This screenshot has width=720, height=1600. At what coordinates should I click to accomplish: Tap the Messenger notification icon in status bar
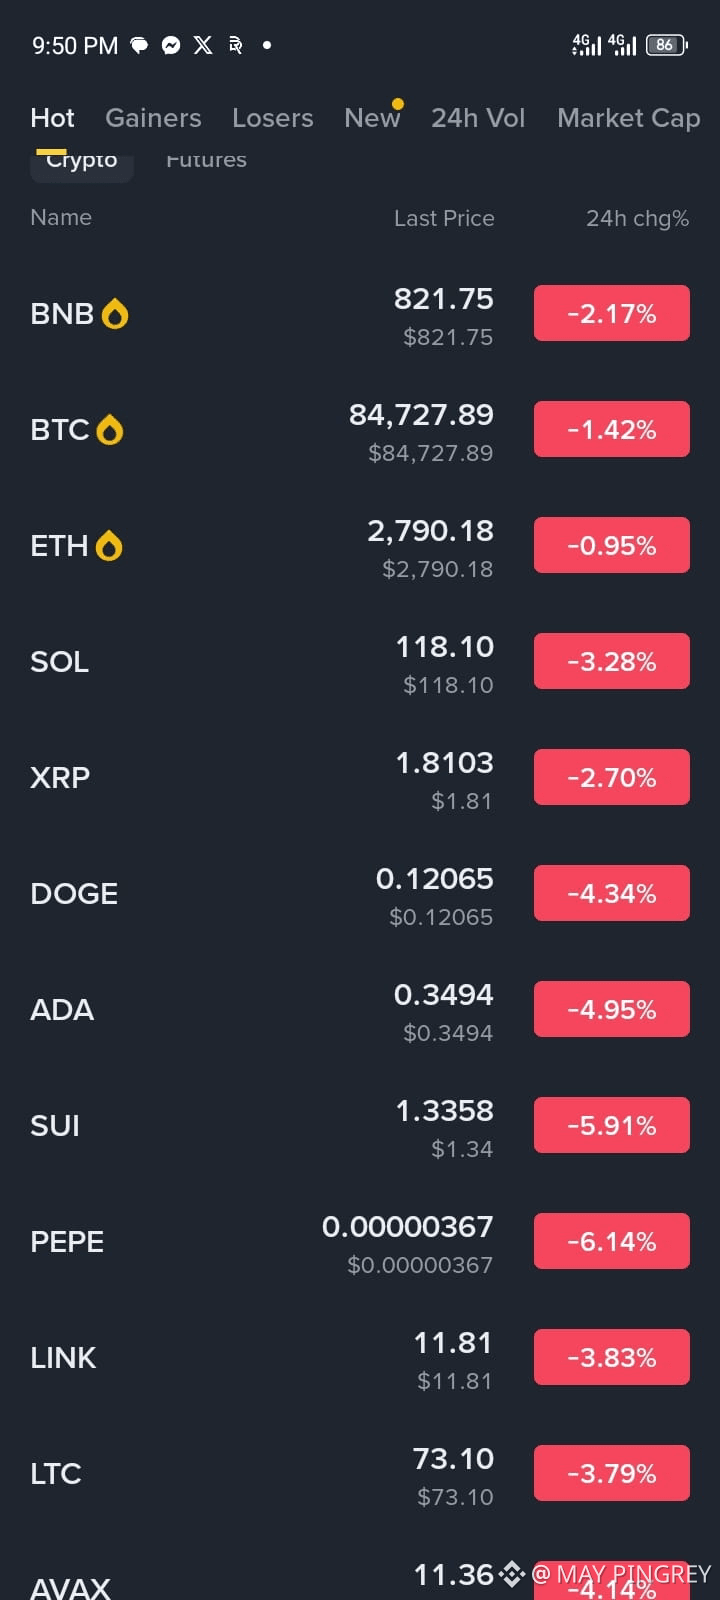pyautogui.click(x=171, y=45)
